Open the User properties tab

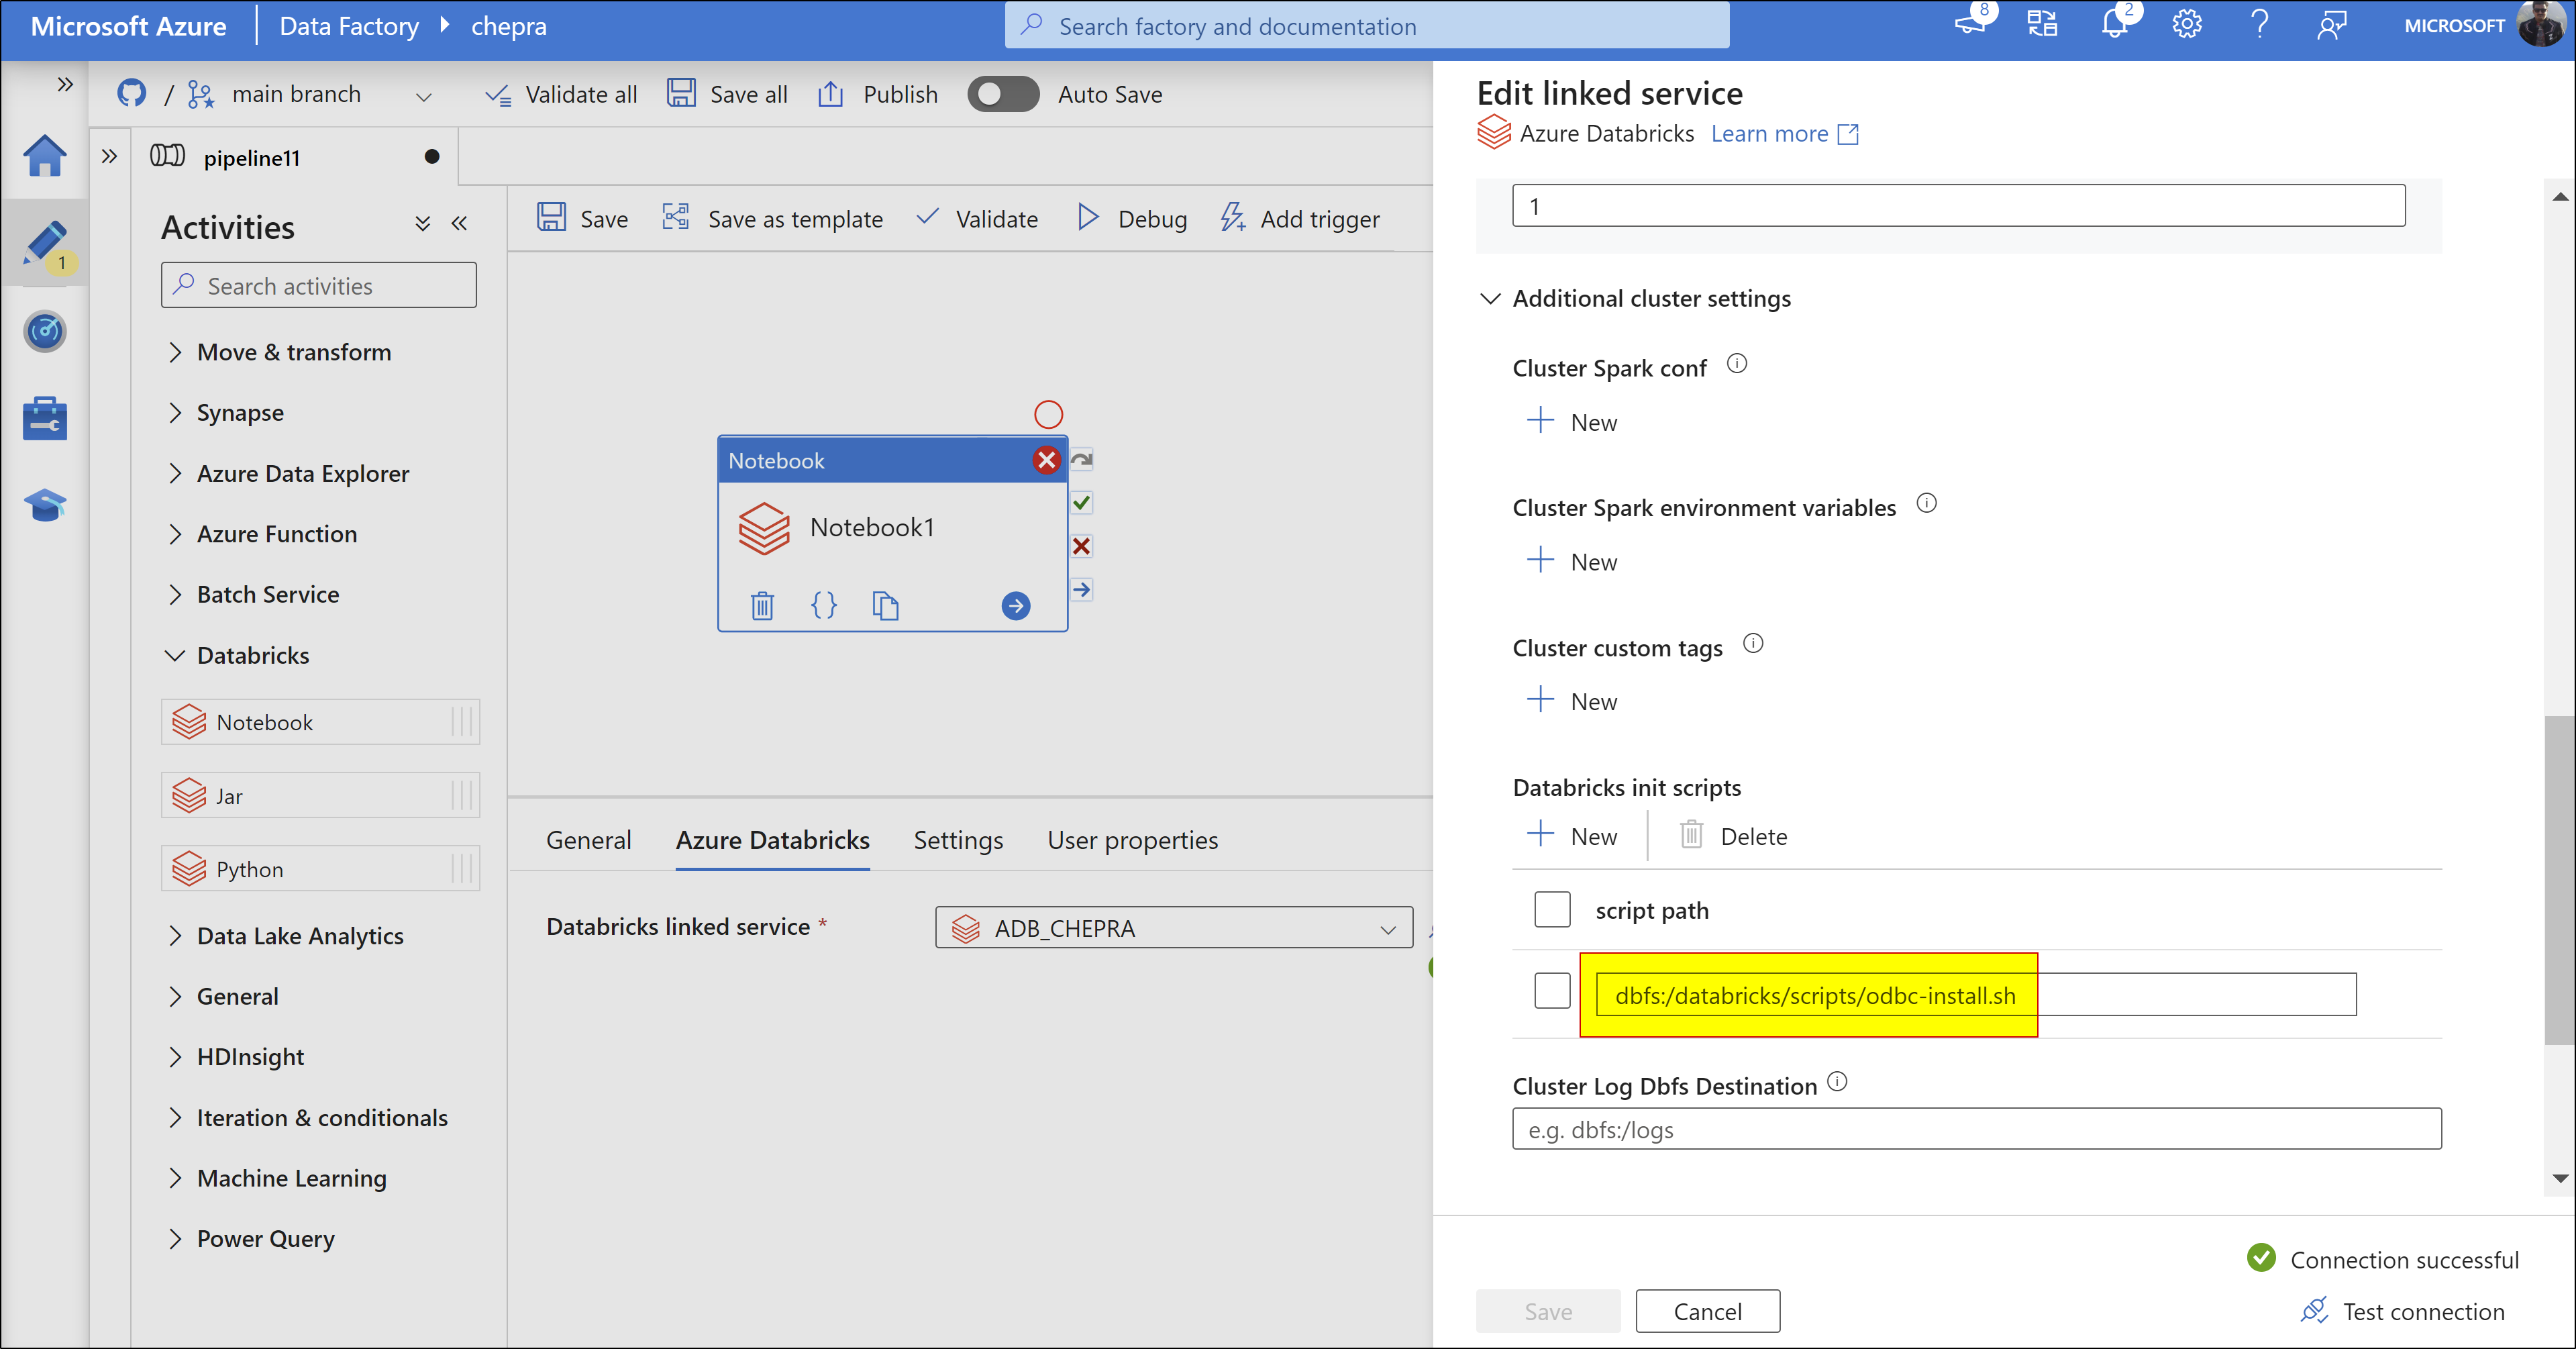pos(1132,841)
